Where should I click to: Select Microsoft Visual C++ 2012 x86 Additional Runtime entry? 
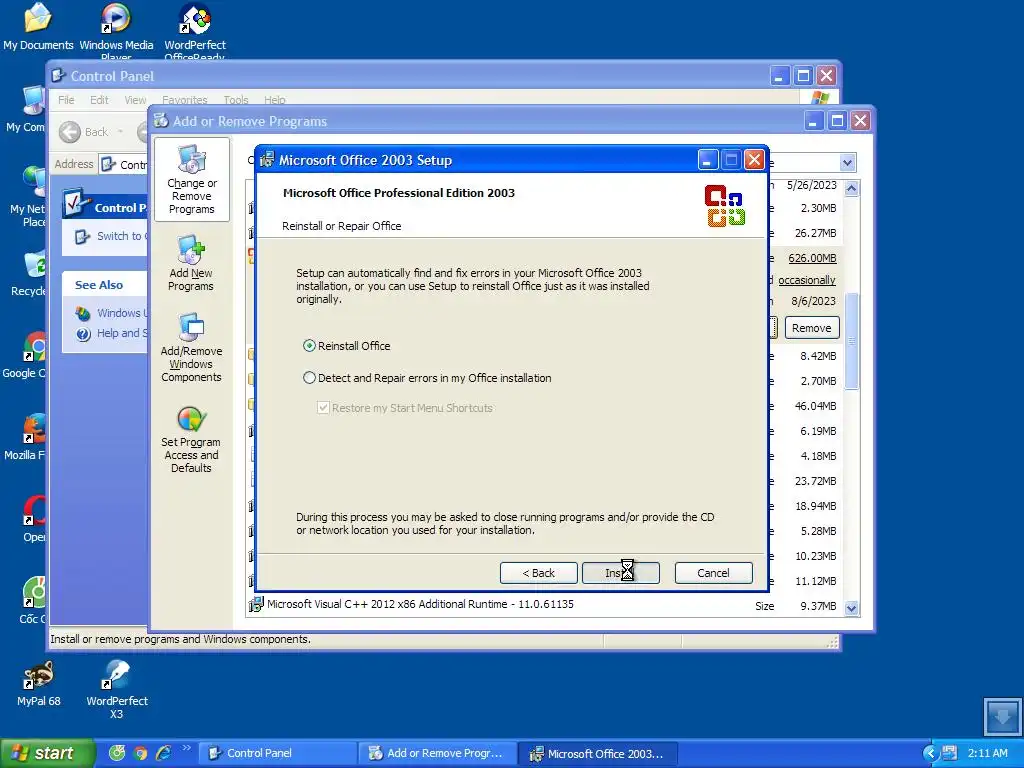420,604
